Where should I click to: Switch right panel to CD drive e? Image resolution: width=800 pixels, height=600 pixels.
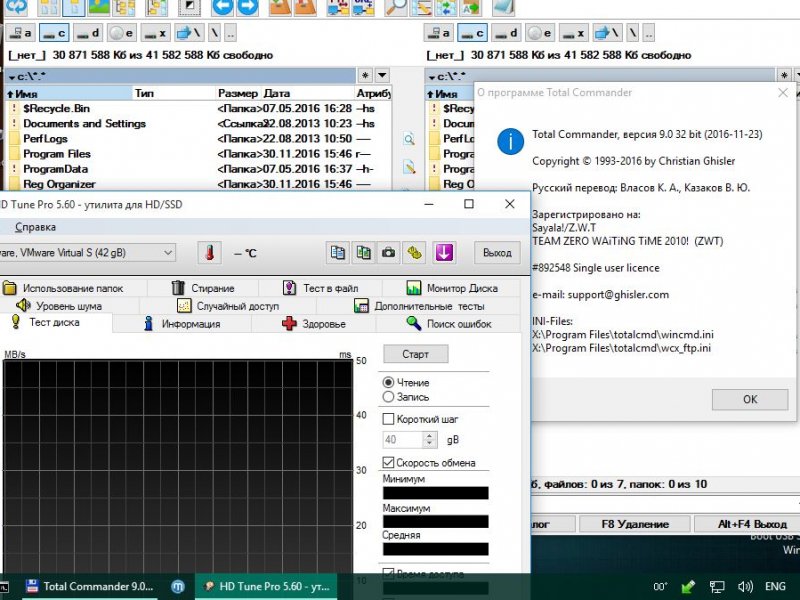pos(540,33)
